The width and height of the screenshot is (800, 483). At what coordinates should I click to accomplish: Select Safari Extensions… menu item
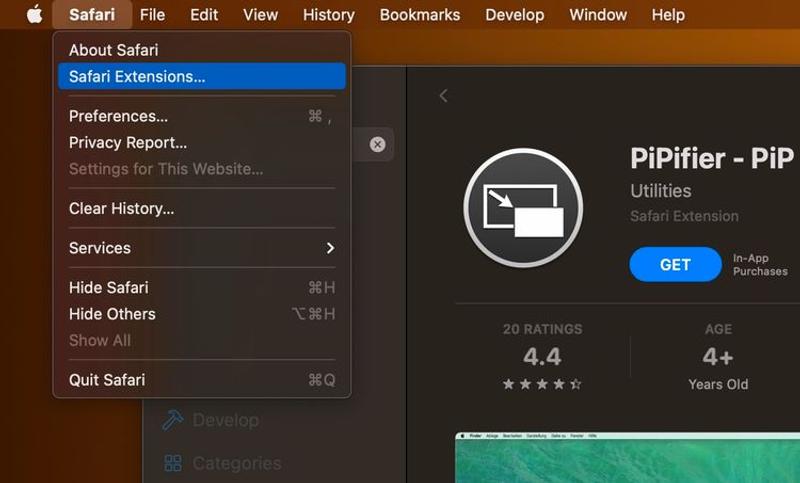tap(202, 77)
